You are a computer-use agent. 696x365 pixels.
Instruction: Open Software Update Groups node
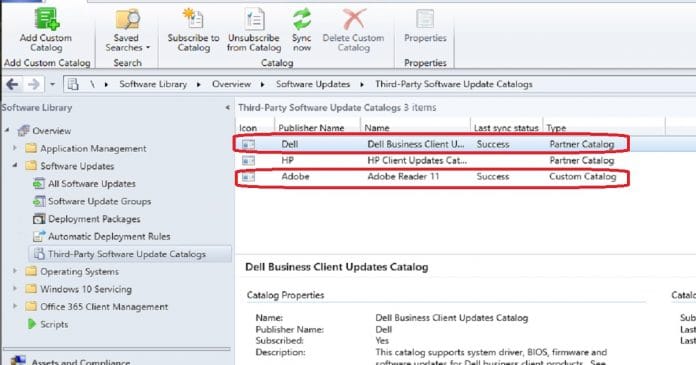pyautogui.click(x=99, y=201)
